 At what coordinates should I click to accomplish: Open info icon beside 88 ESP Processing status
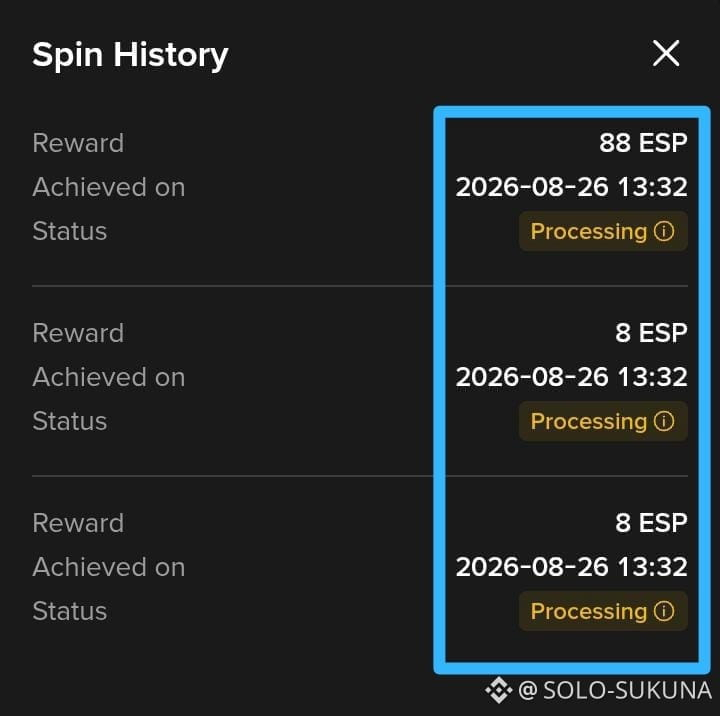(664, 231)
